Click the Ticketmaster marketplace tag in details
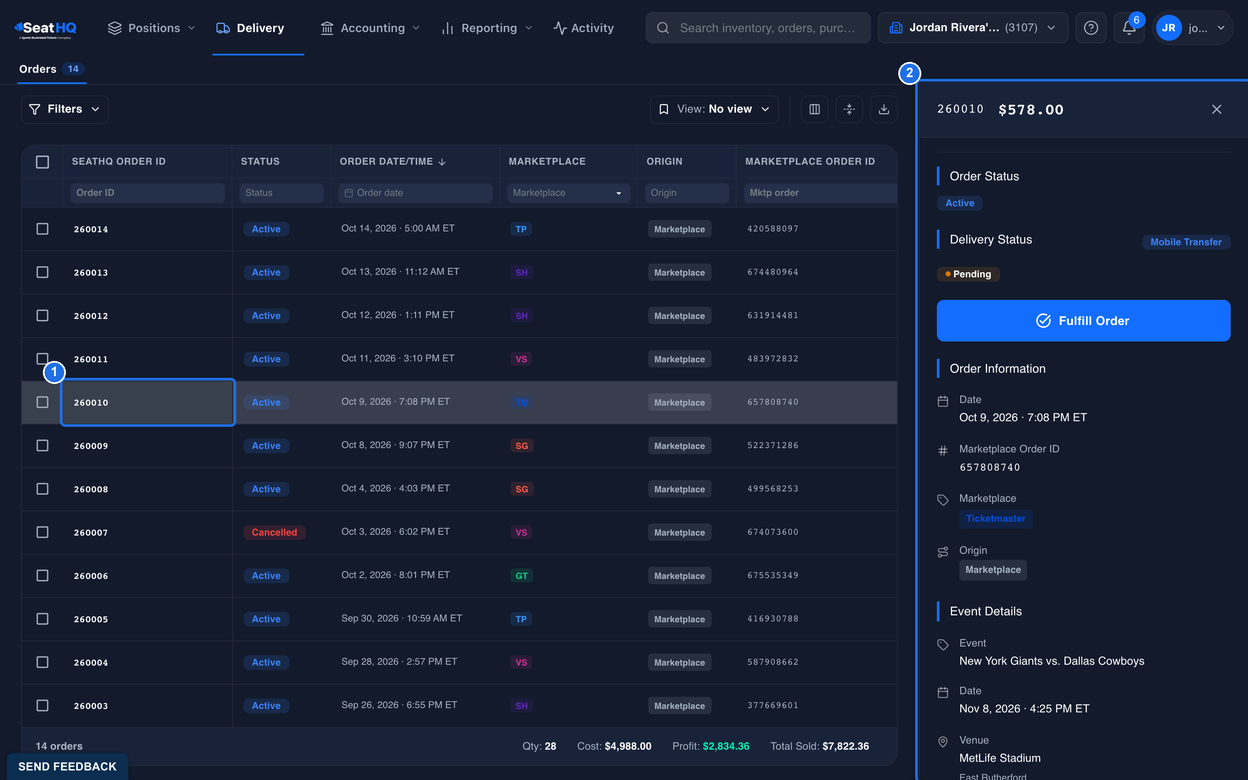 tap(996, 519)
